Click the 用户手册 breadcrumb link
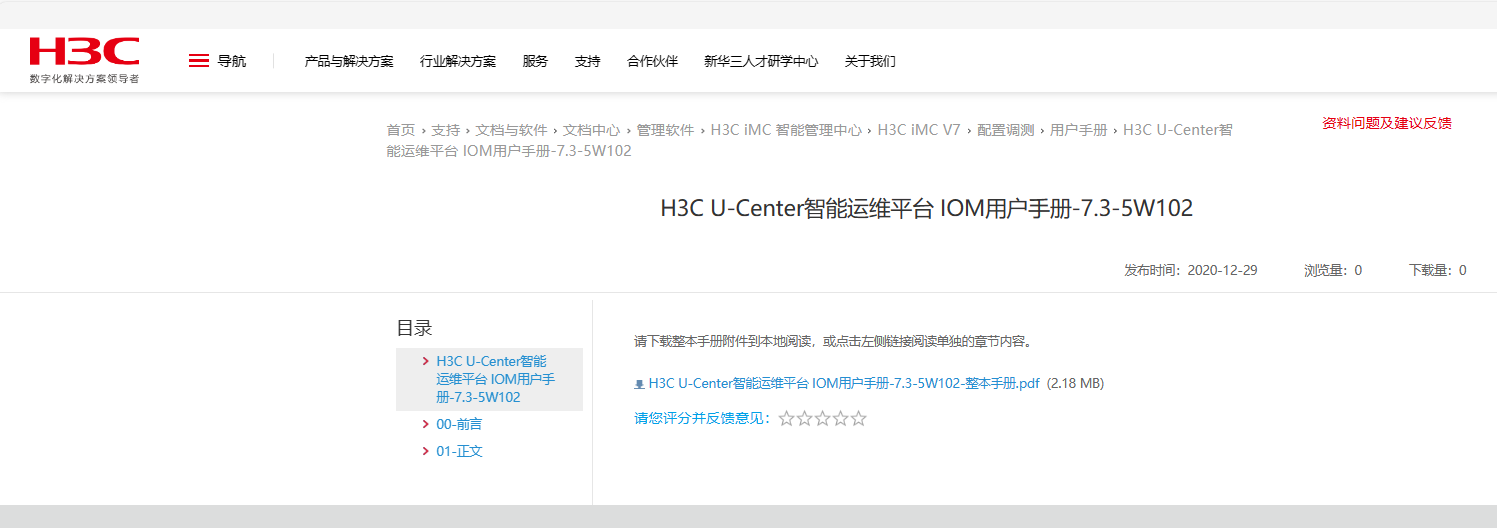1497x528 pixels. [x=1079, y=130]
